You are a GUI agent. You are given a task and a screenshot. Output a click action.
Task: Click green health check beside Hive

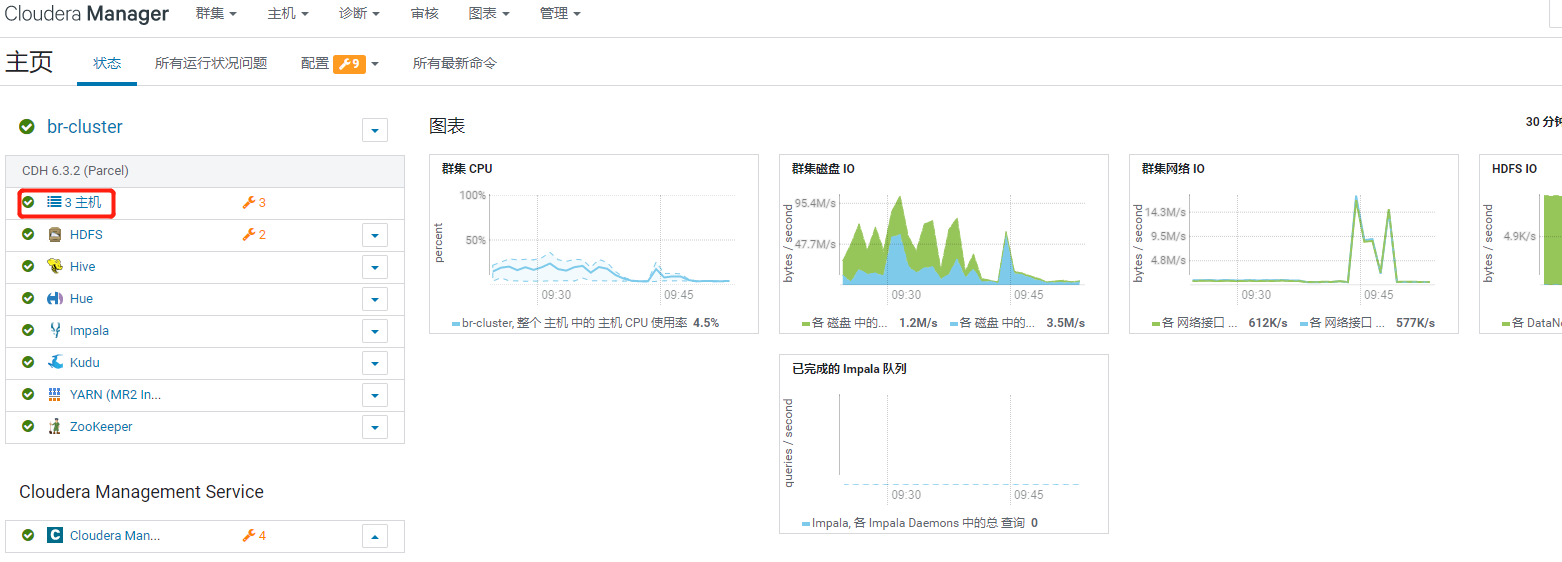28,267
